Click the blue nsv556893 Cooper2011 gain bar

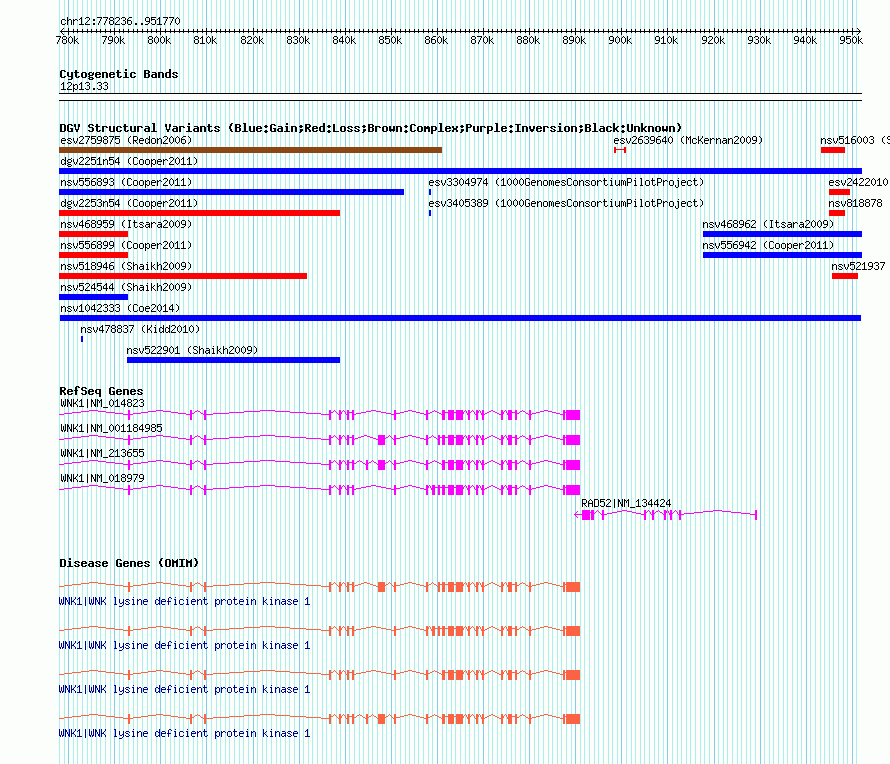tap(232, 192)
